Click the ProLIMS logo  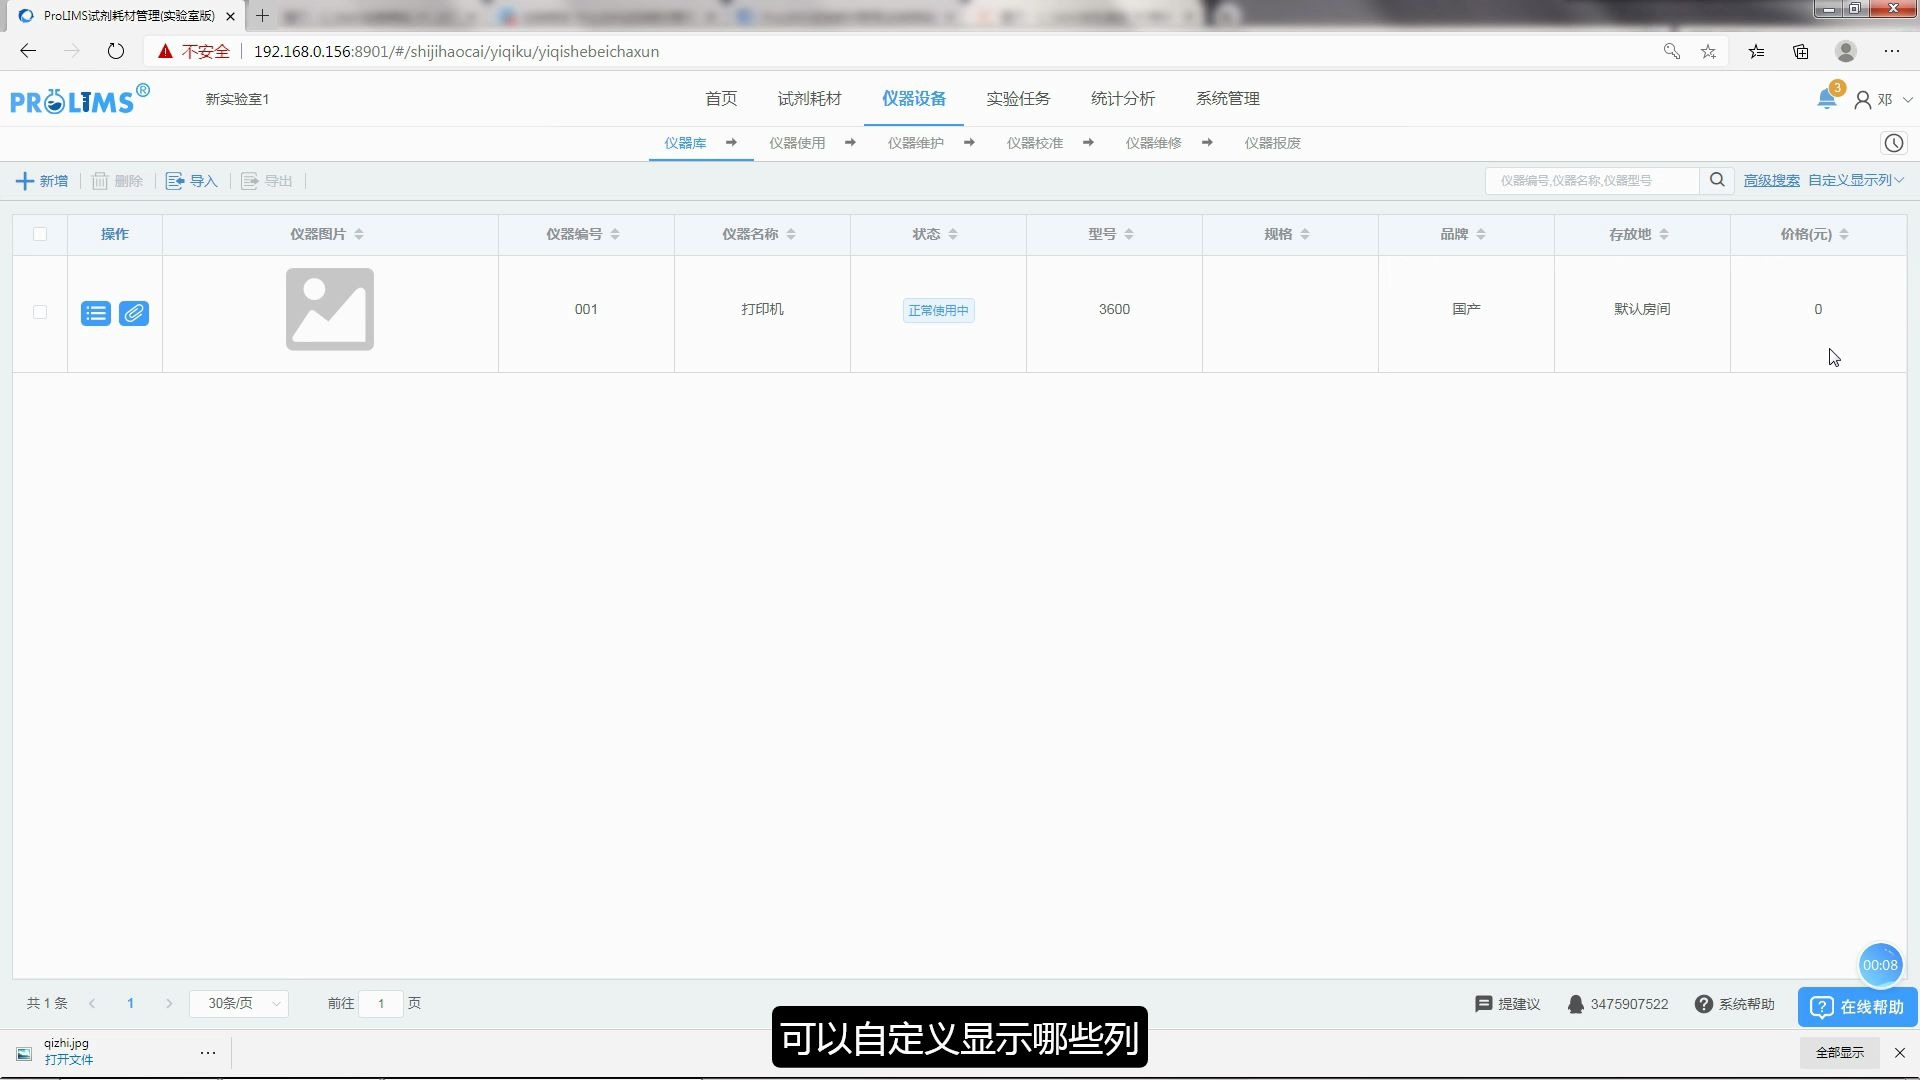click(x=80, y=99)
